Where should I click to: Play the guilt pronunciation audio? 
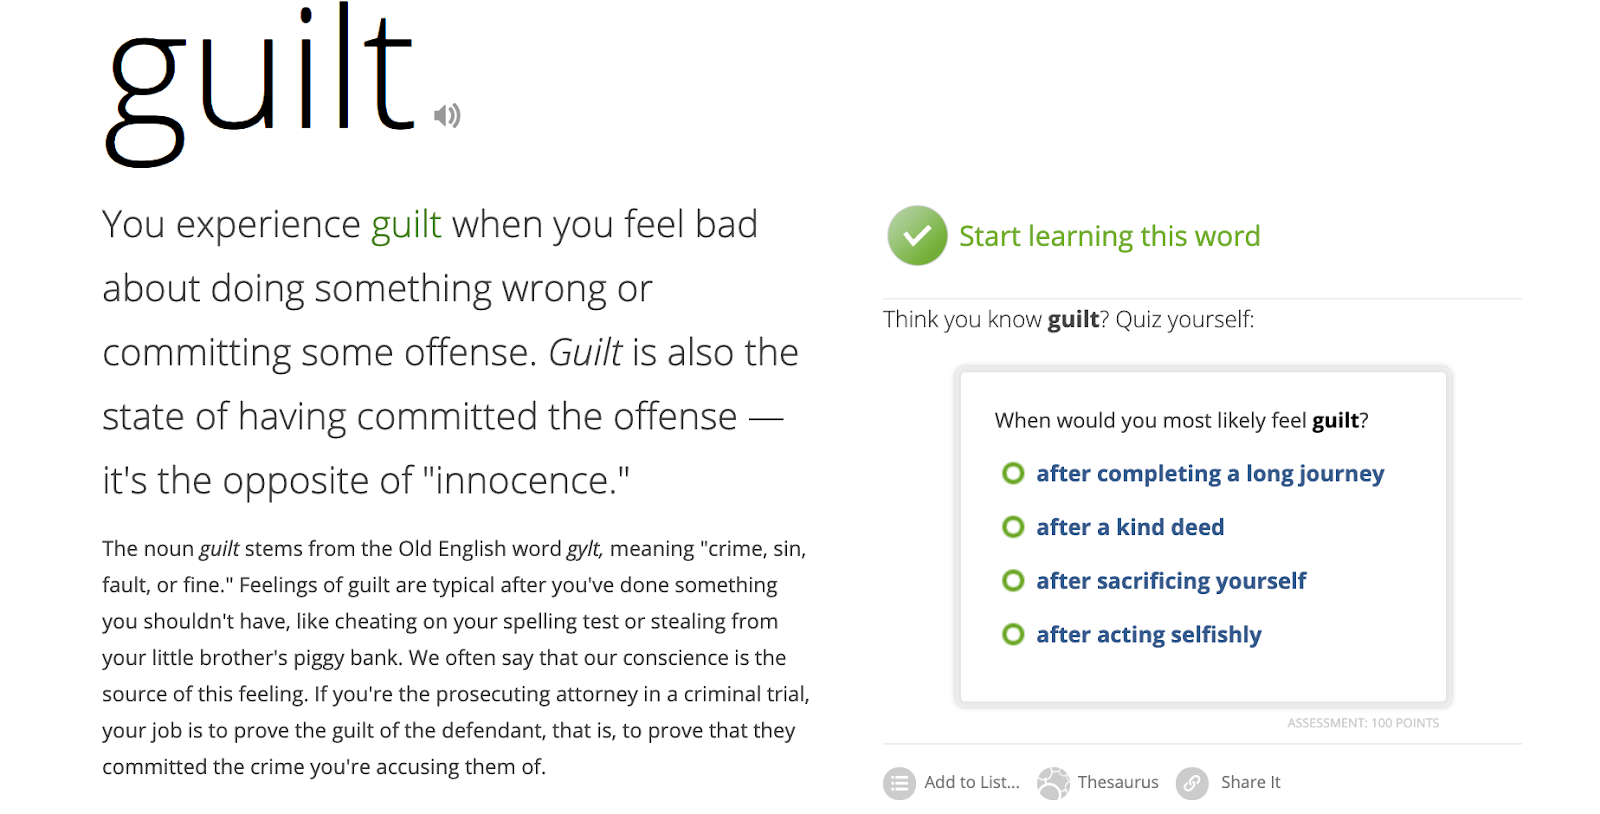click(447, 115)
